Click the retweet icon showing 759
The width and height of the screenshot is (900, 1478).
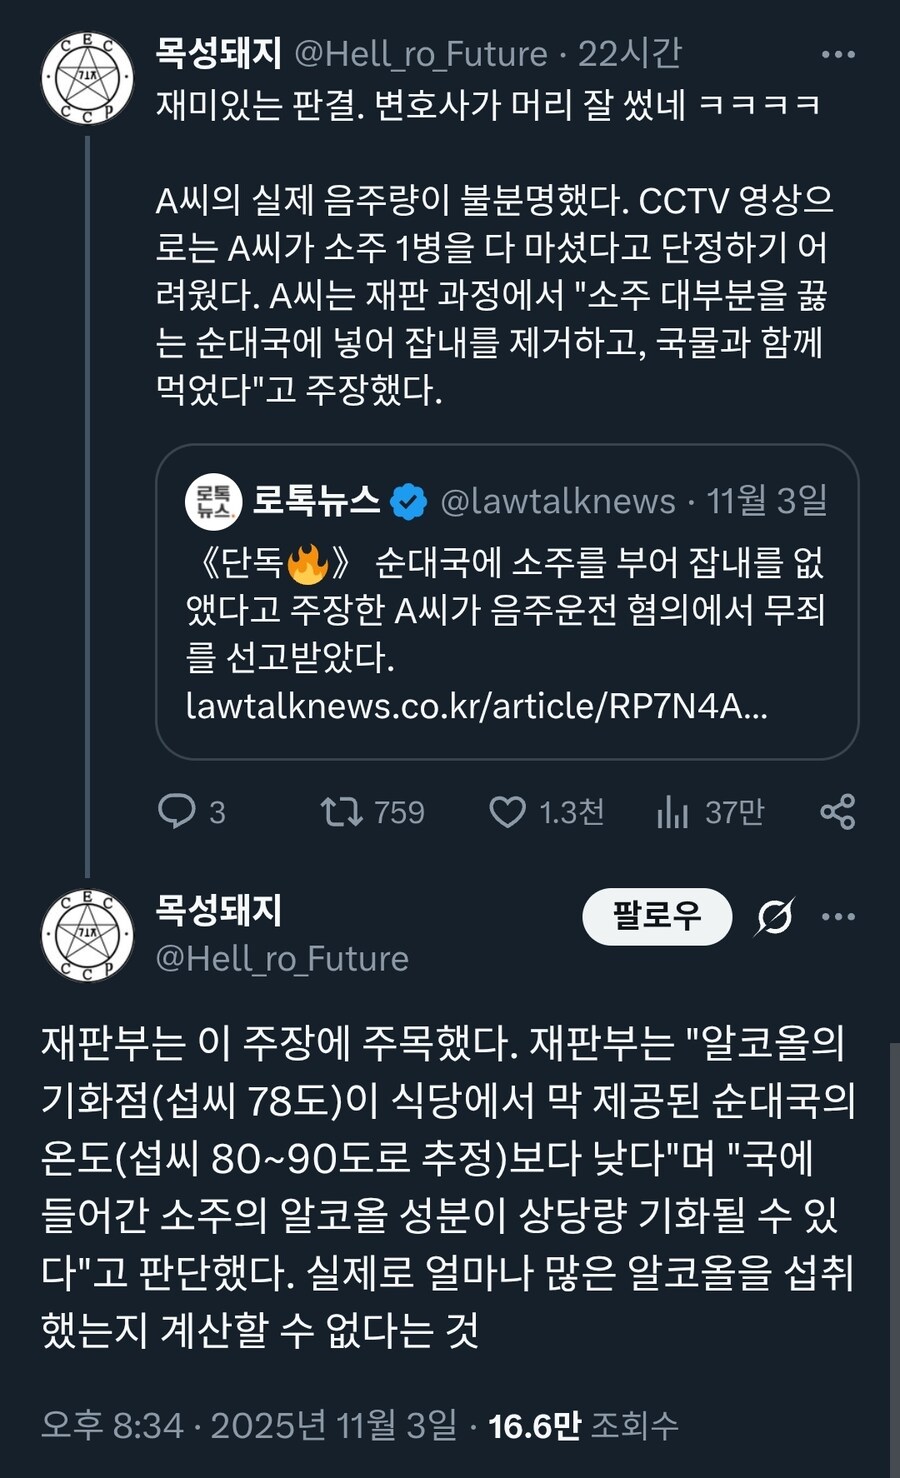[349, 812]
